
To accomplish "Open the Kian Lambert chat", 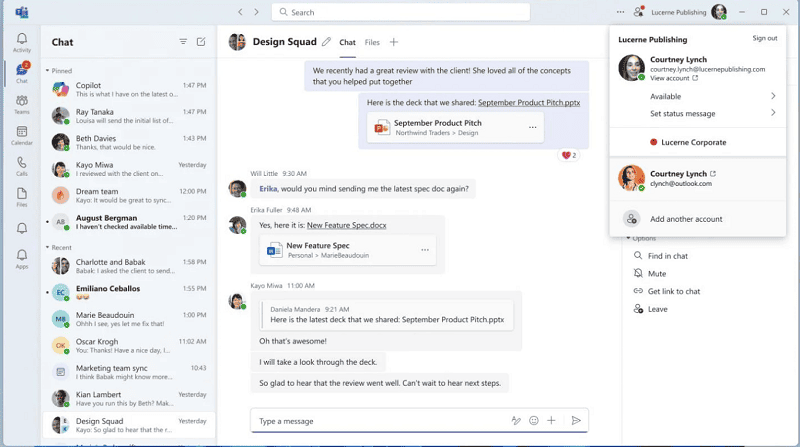I will point(129,399).
